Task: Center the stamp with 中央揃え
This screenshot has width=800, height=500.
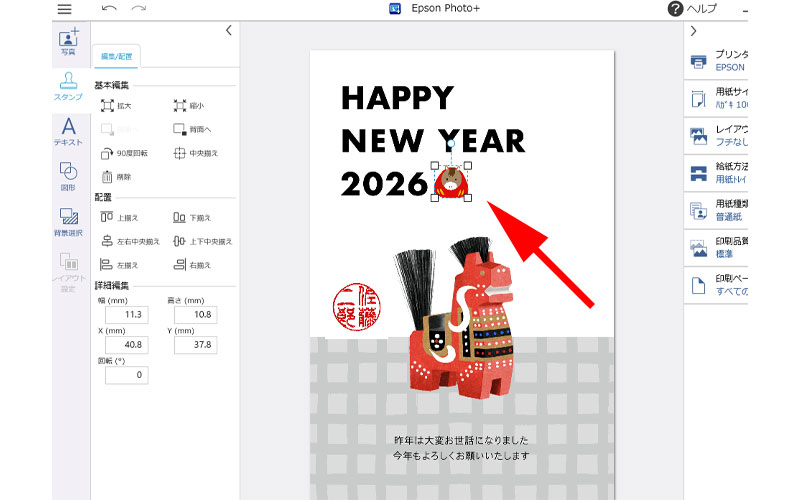Action: coord(196,153)
